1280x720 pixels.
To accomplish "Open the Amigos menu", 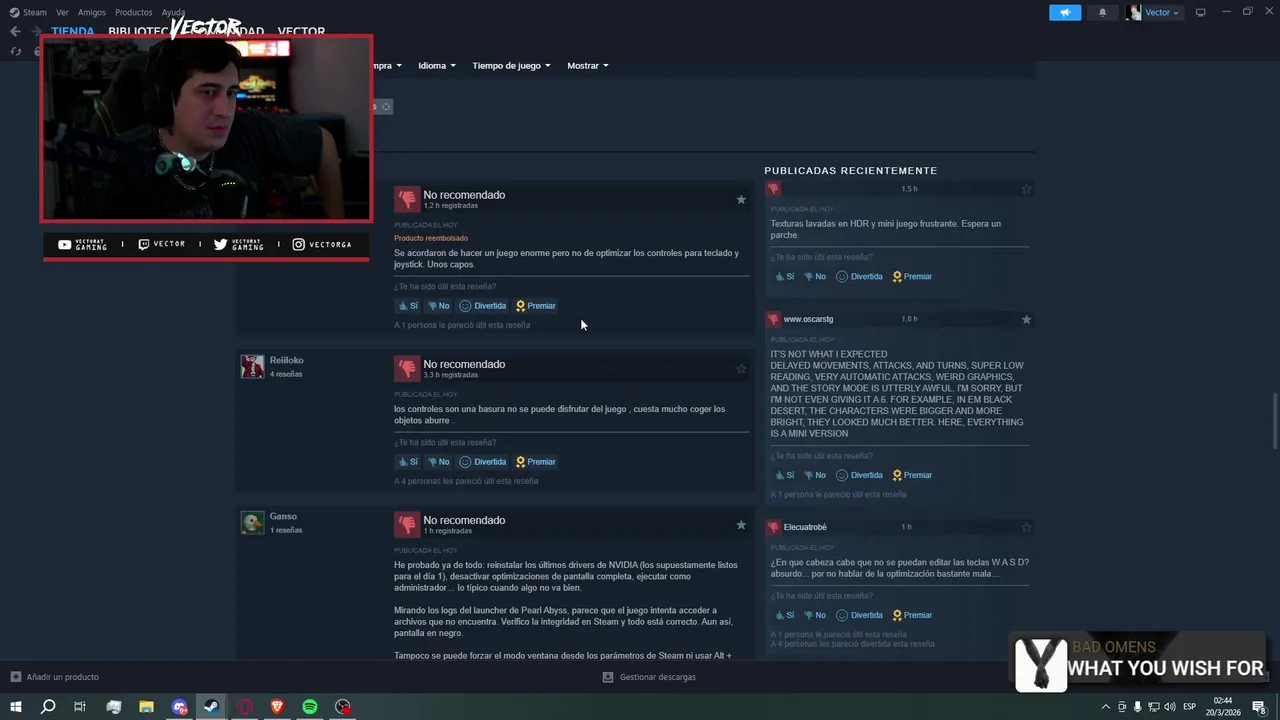I will point(92,12).
